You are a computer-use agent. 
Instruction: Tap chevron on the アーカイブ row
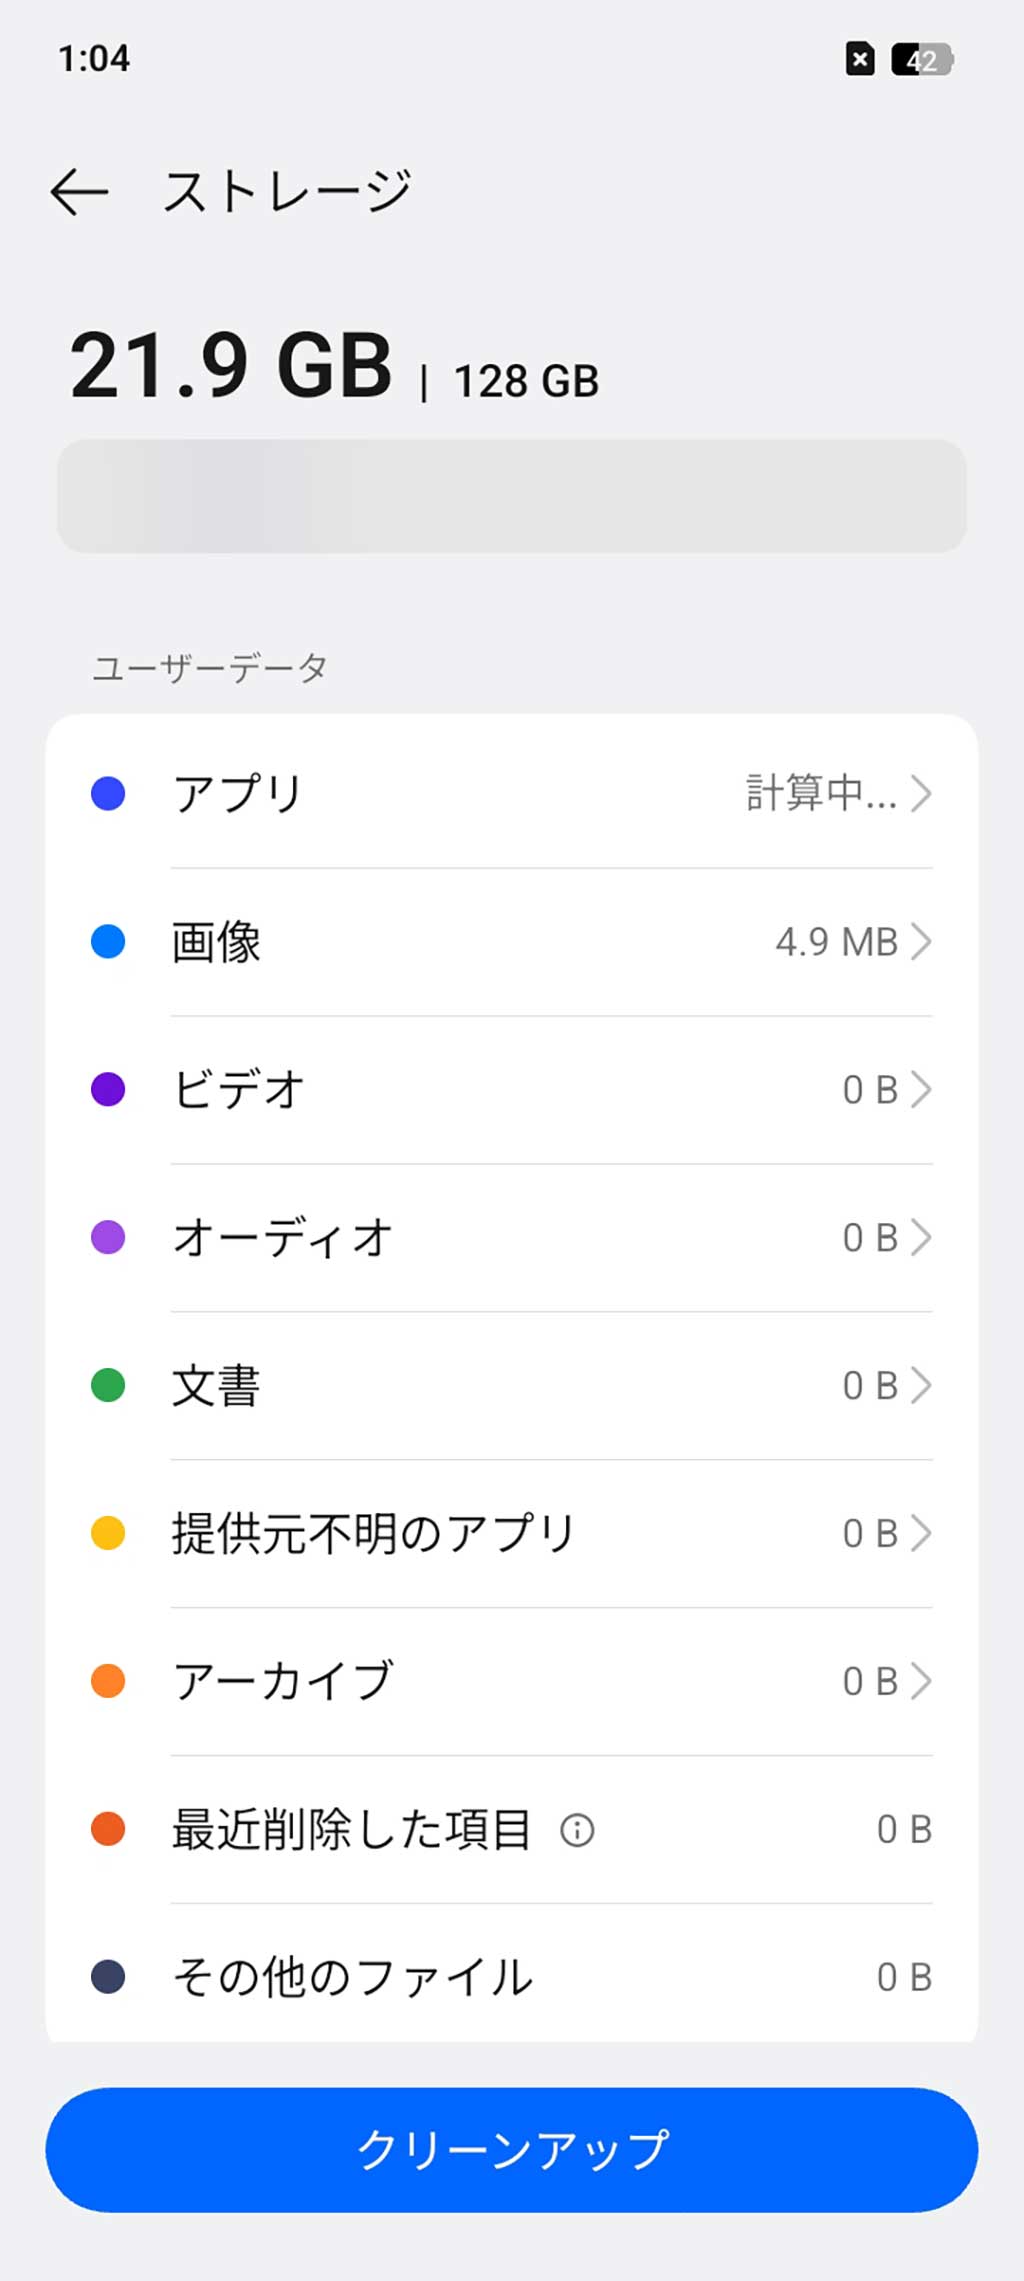tap(921, 1681)
